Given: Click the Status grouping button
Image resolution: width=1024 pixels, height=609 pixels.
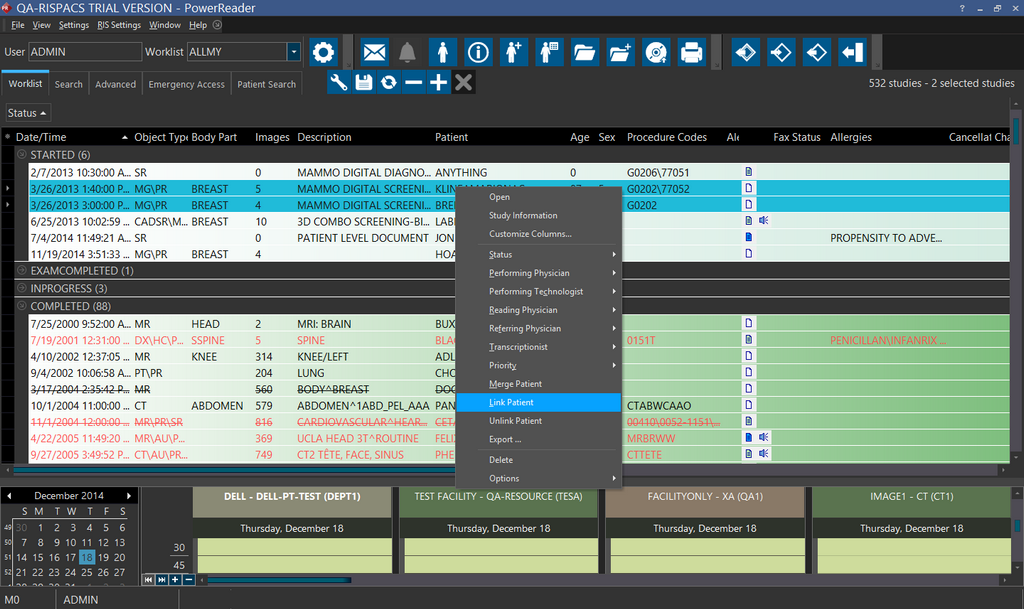Looking at the screenshot, I should tap(27, 113).
